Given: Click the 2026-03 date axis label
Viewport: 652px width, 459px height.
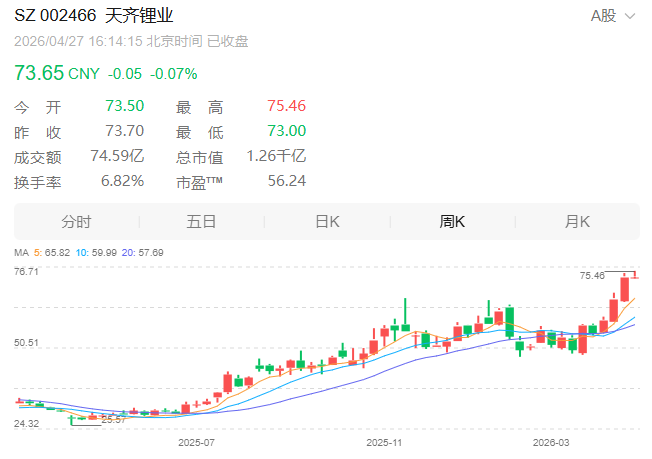Looking at the screenshot, I should [551, 443].
